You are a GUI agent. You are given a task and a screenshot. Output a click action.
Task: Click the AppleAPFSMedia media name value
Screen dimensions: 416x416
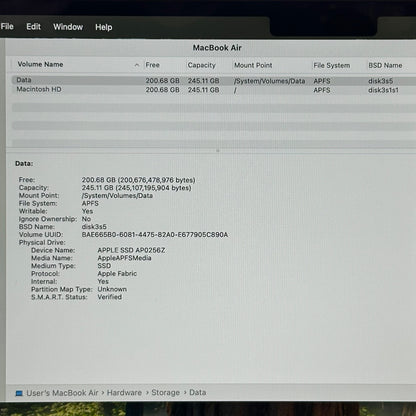coord(124,258)
